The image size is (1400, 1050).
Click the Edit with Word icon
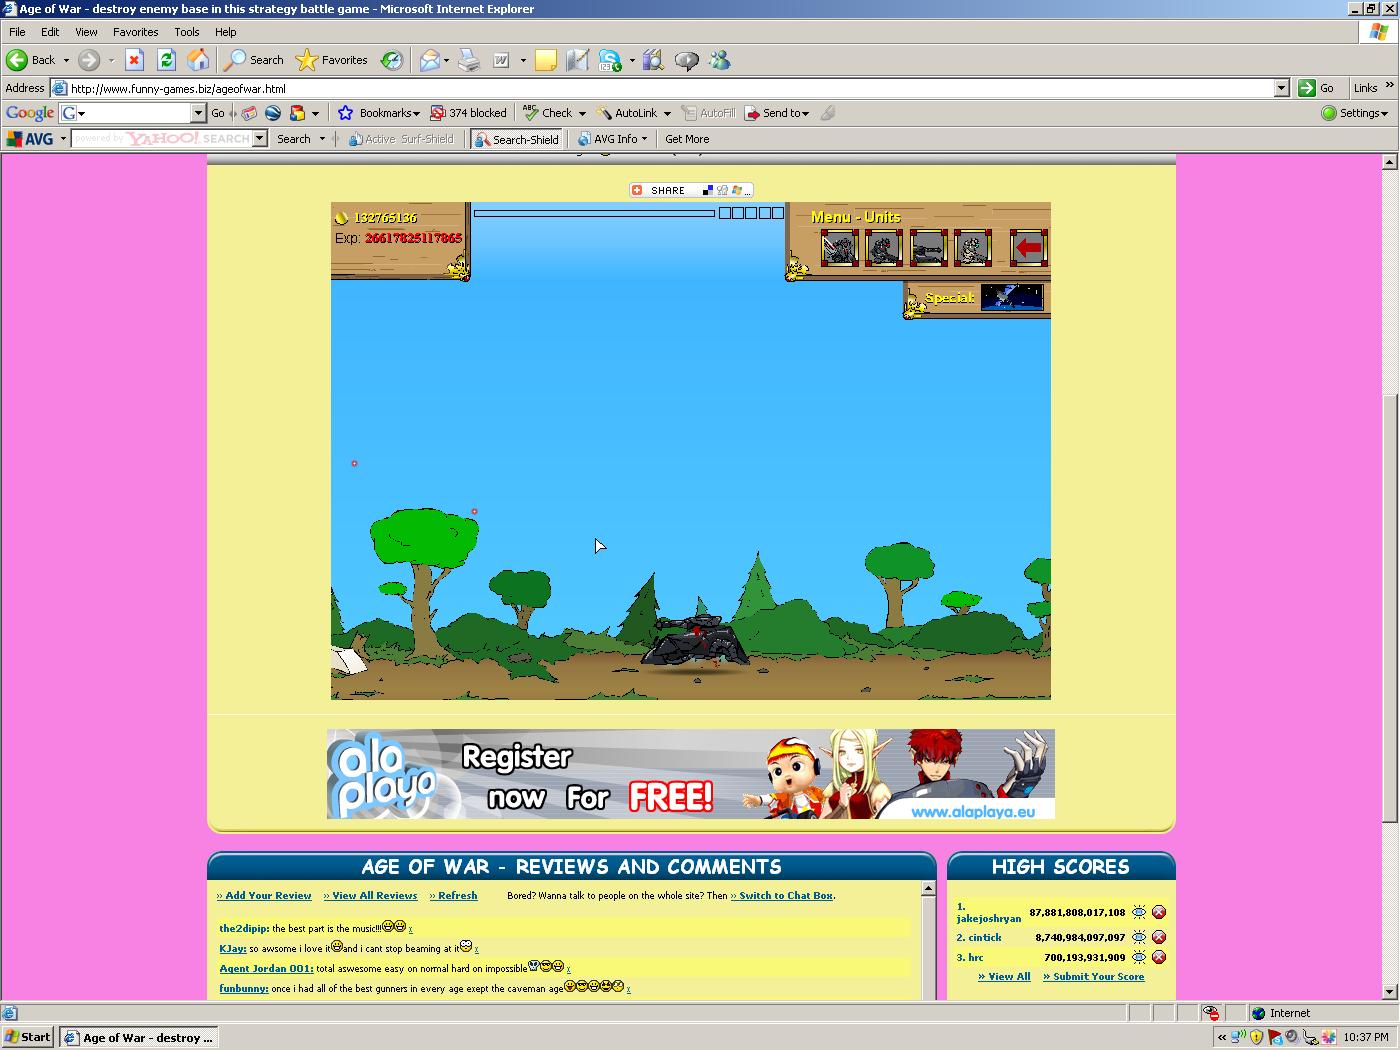point(501,60)
